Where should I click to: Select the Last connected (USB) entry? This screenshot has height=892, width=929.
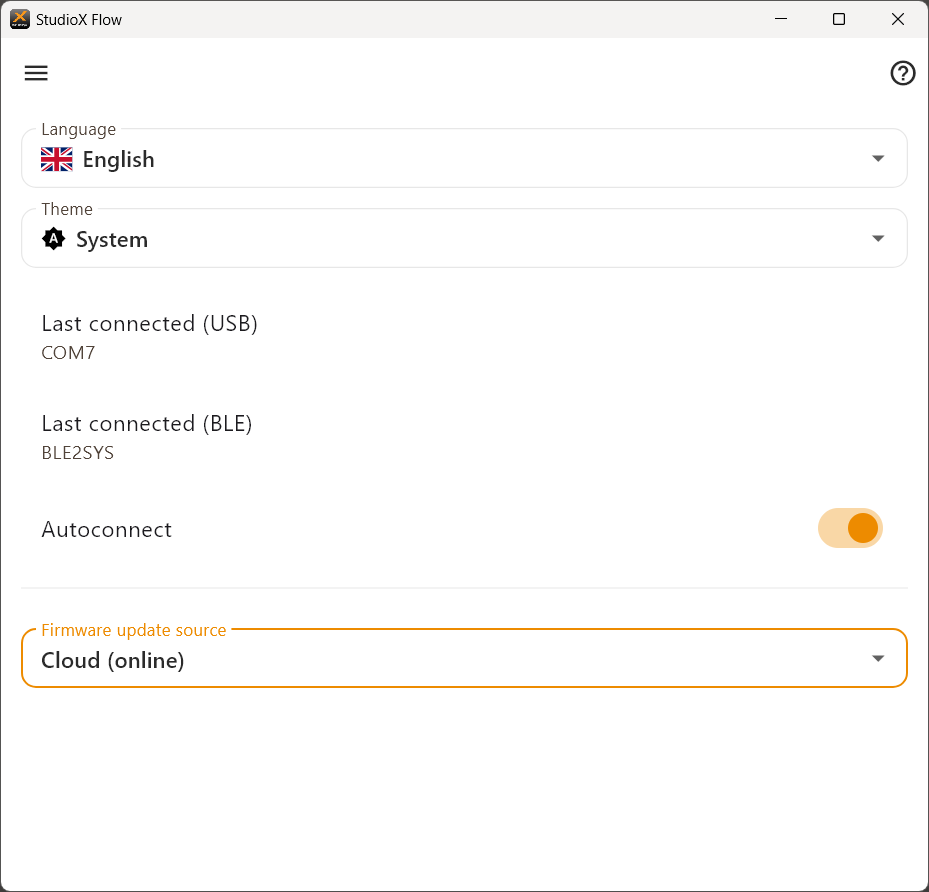pyautogui.click(x=150, y=324)
